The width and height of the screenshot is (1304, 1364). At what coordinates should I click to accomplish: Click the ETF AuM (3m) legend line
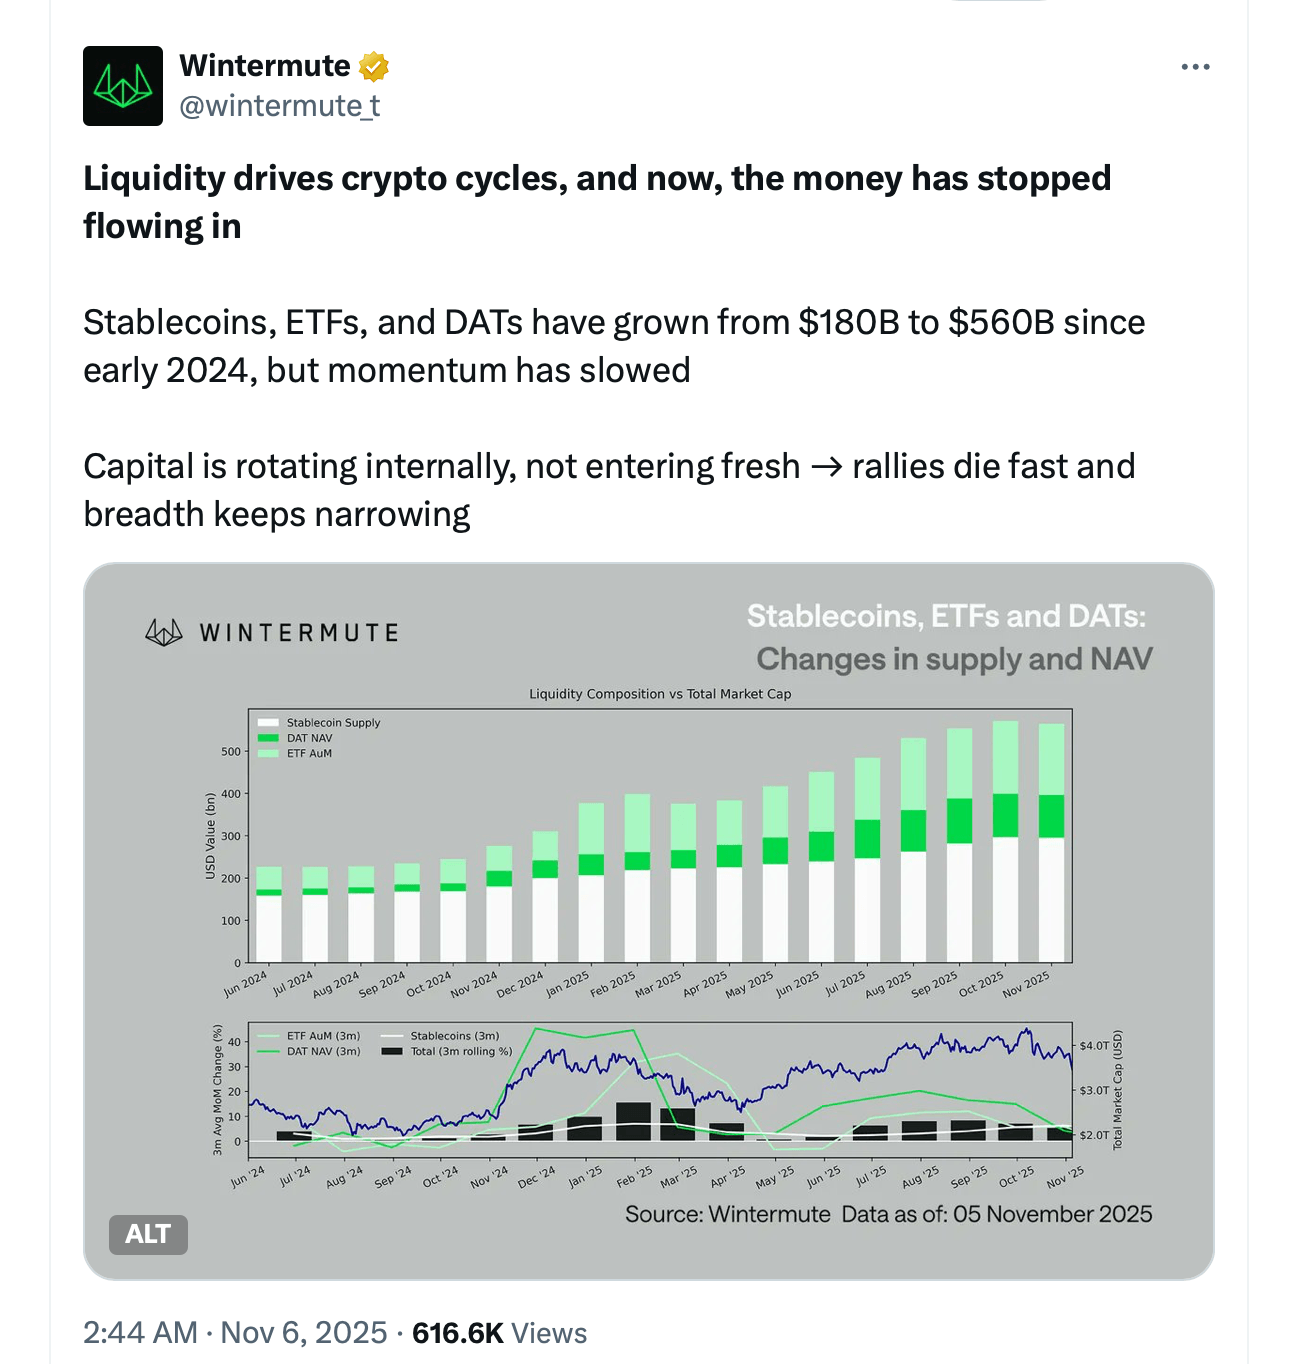(269, 1036)
